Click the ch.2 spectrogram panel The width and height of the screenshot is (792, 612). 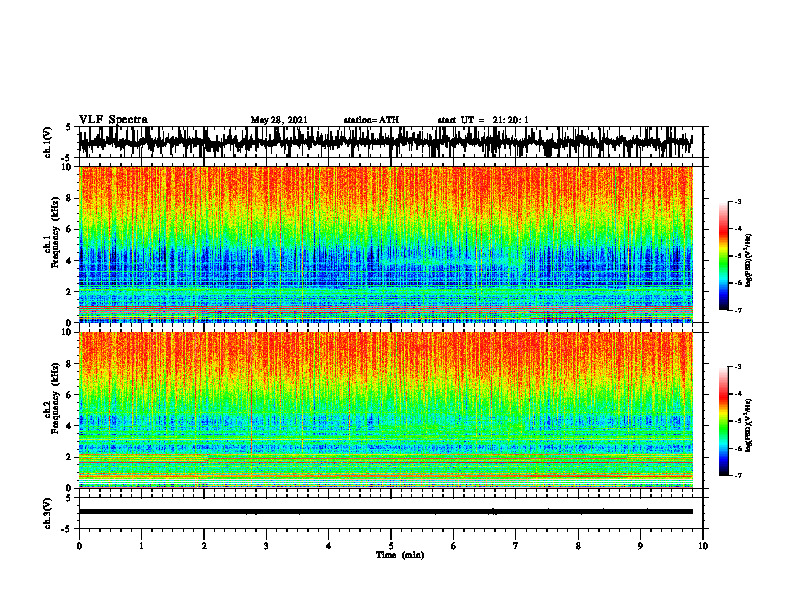tap(385, 410)
